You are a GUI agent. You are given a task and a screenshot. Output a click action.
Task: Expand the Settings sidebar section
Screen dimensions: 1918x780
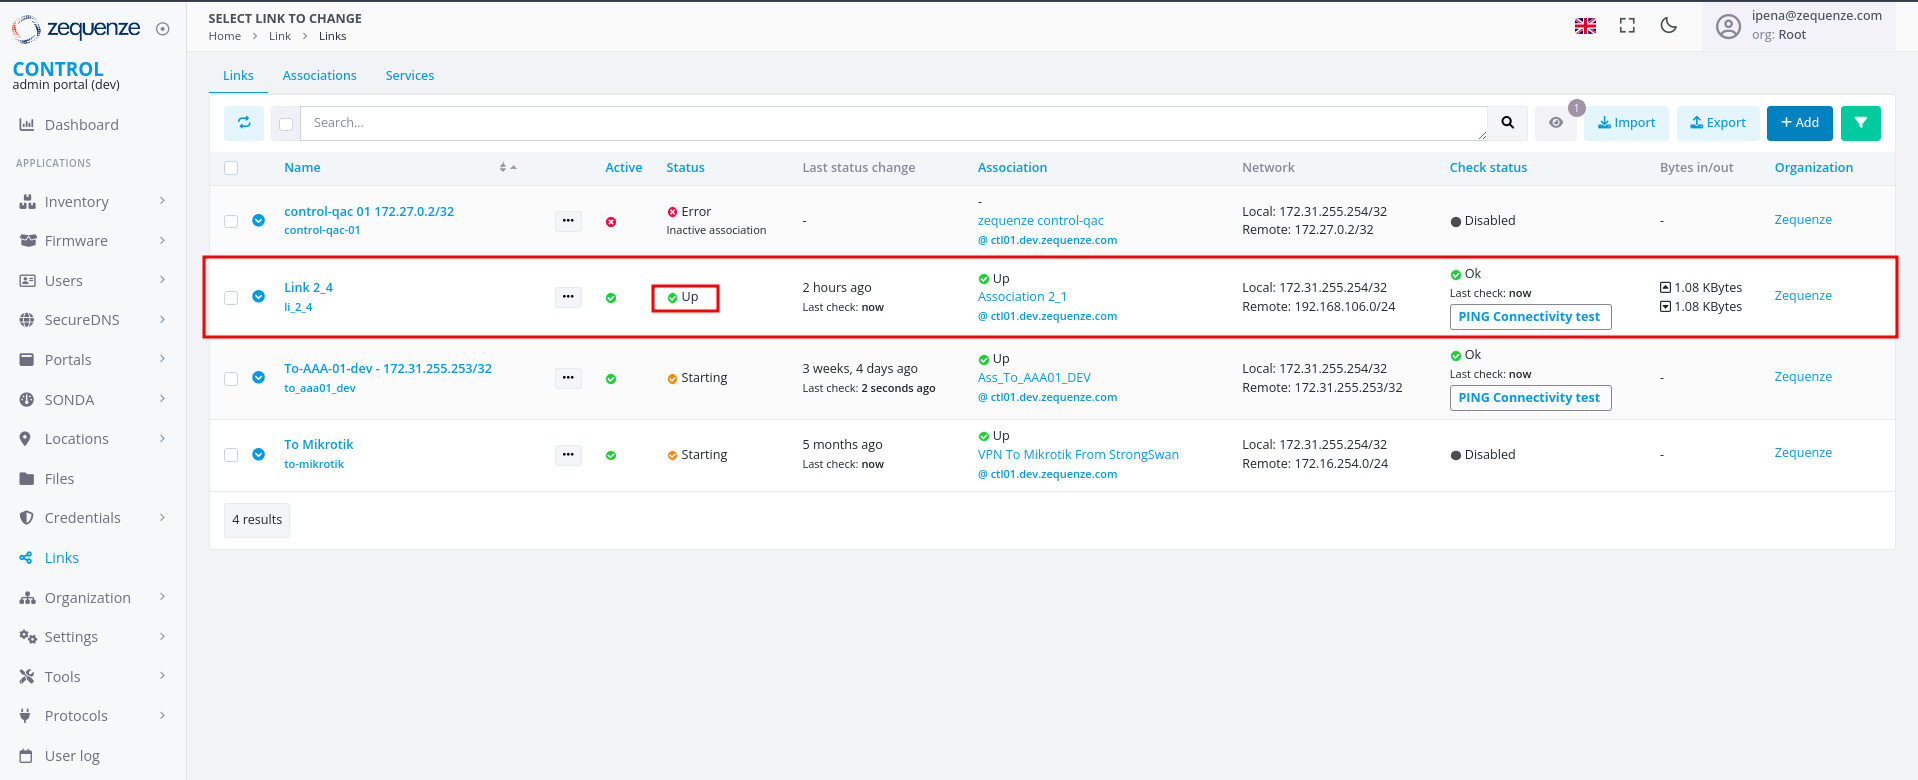92,637
